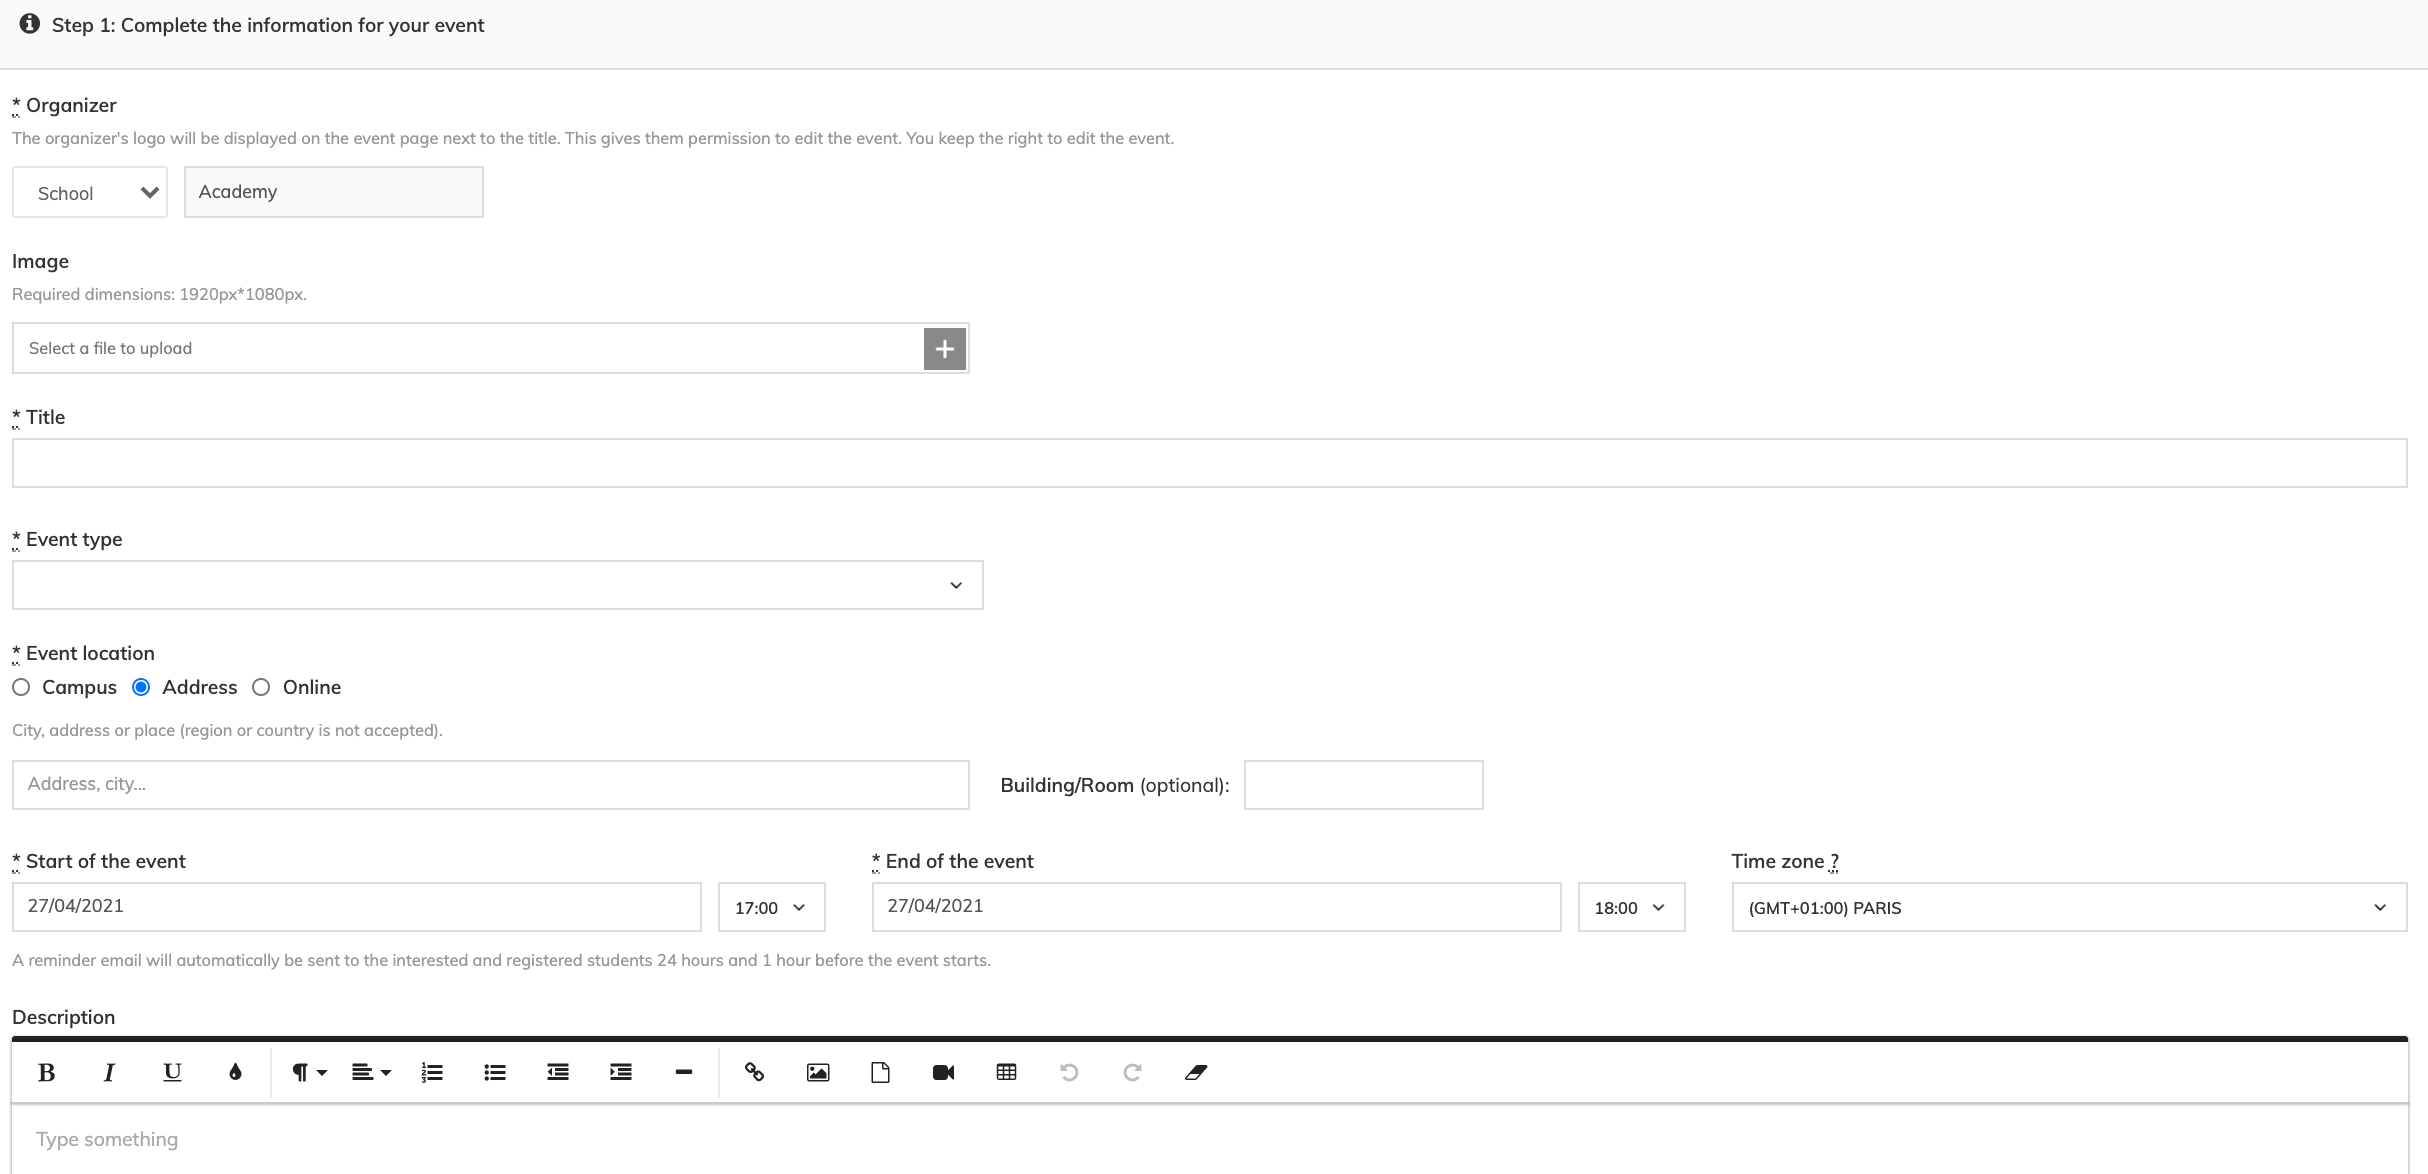Insert an image into the description

[818, 1072]
